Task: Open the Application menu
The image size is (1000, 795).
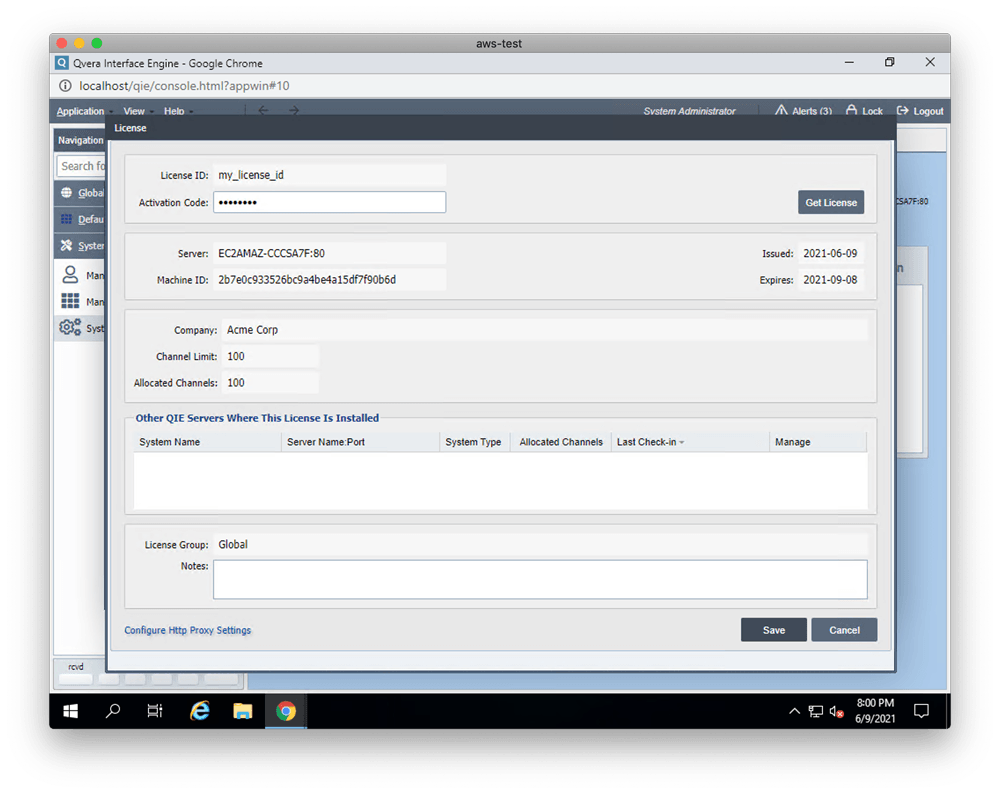Action: (80, 111)
